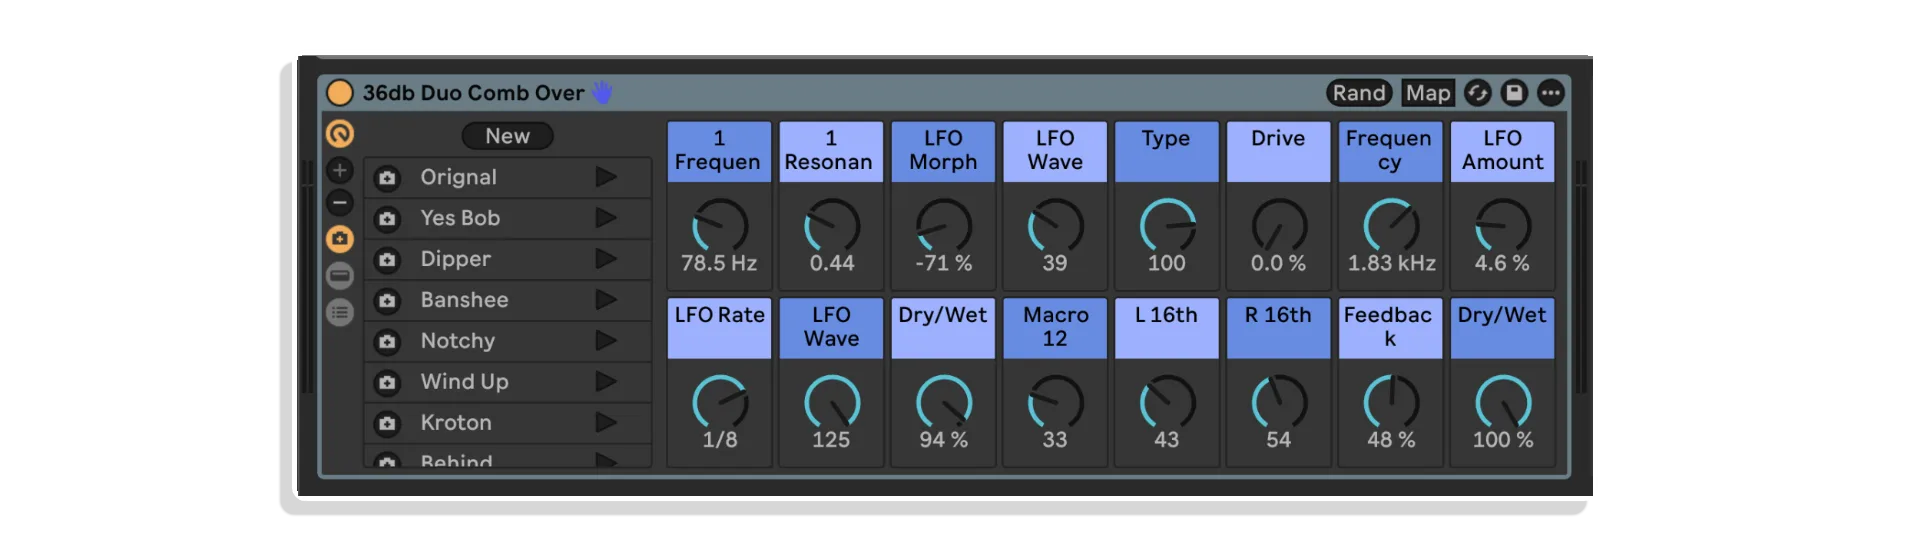Click the hot-swap preset circular arrows icon

(x=1477, y=93)
